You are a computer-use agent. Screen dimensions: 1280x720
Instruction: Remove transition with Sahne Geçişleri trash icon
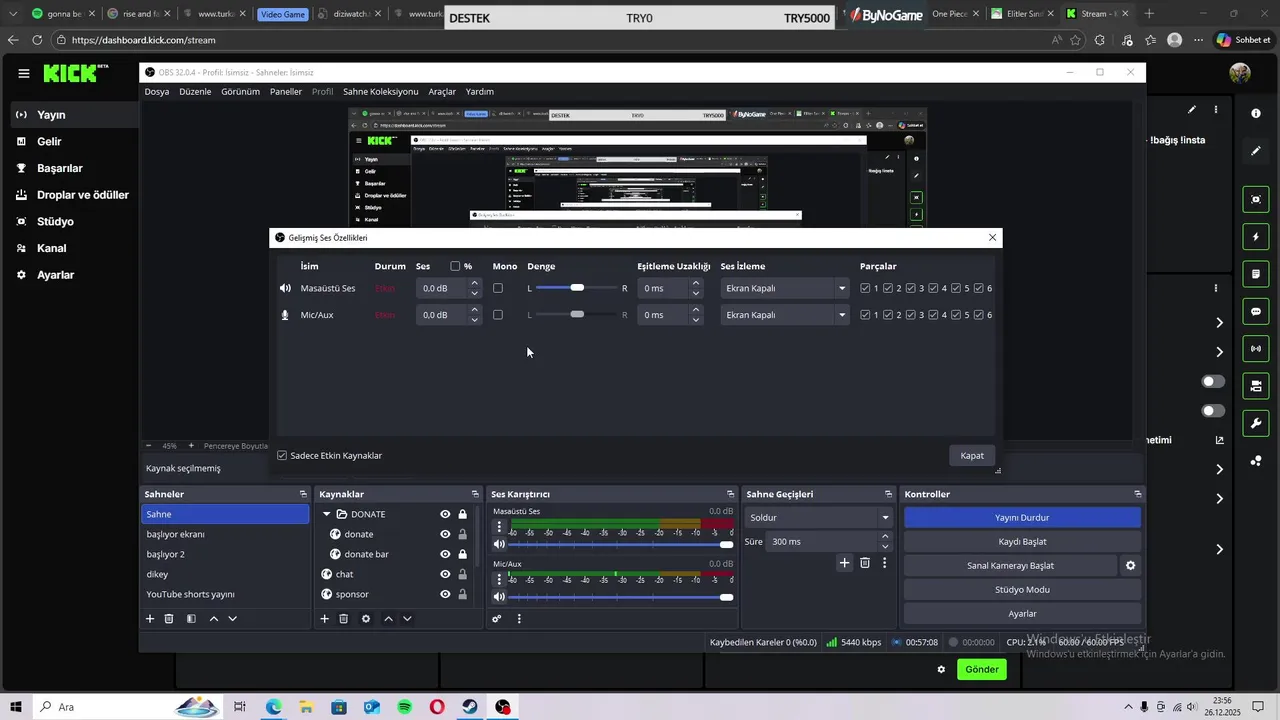pyautogui.click(x=865, y=563)
